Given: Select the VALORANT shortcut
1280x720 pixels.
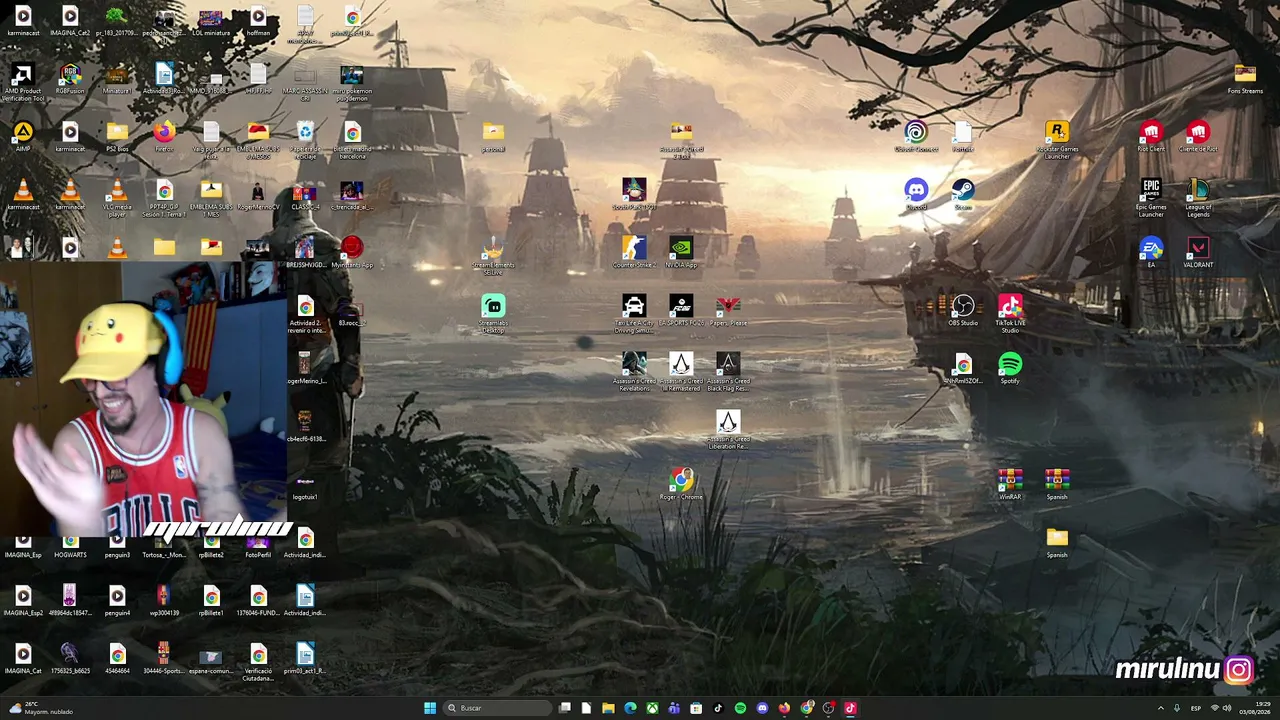Looking at the screenshot, I should 1198,253.
